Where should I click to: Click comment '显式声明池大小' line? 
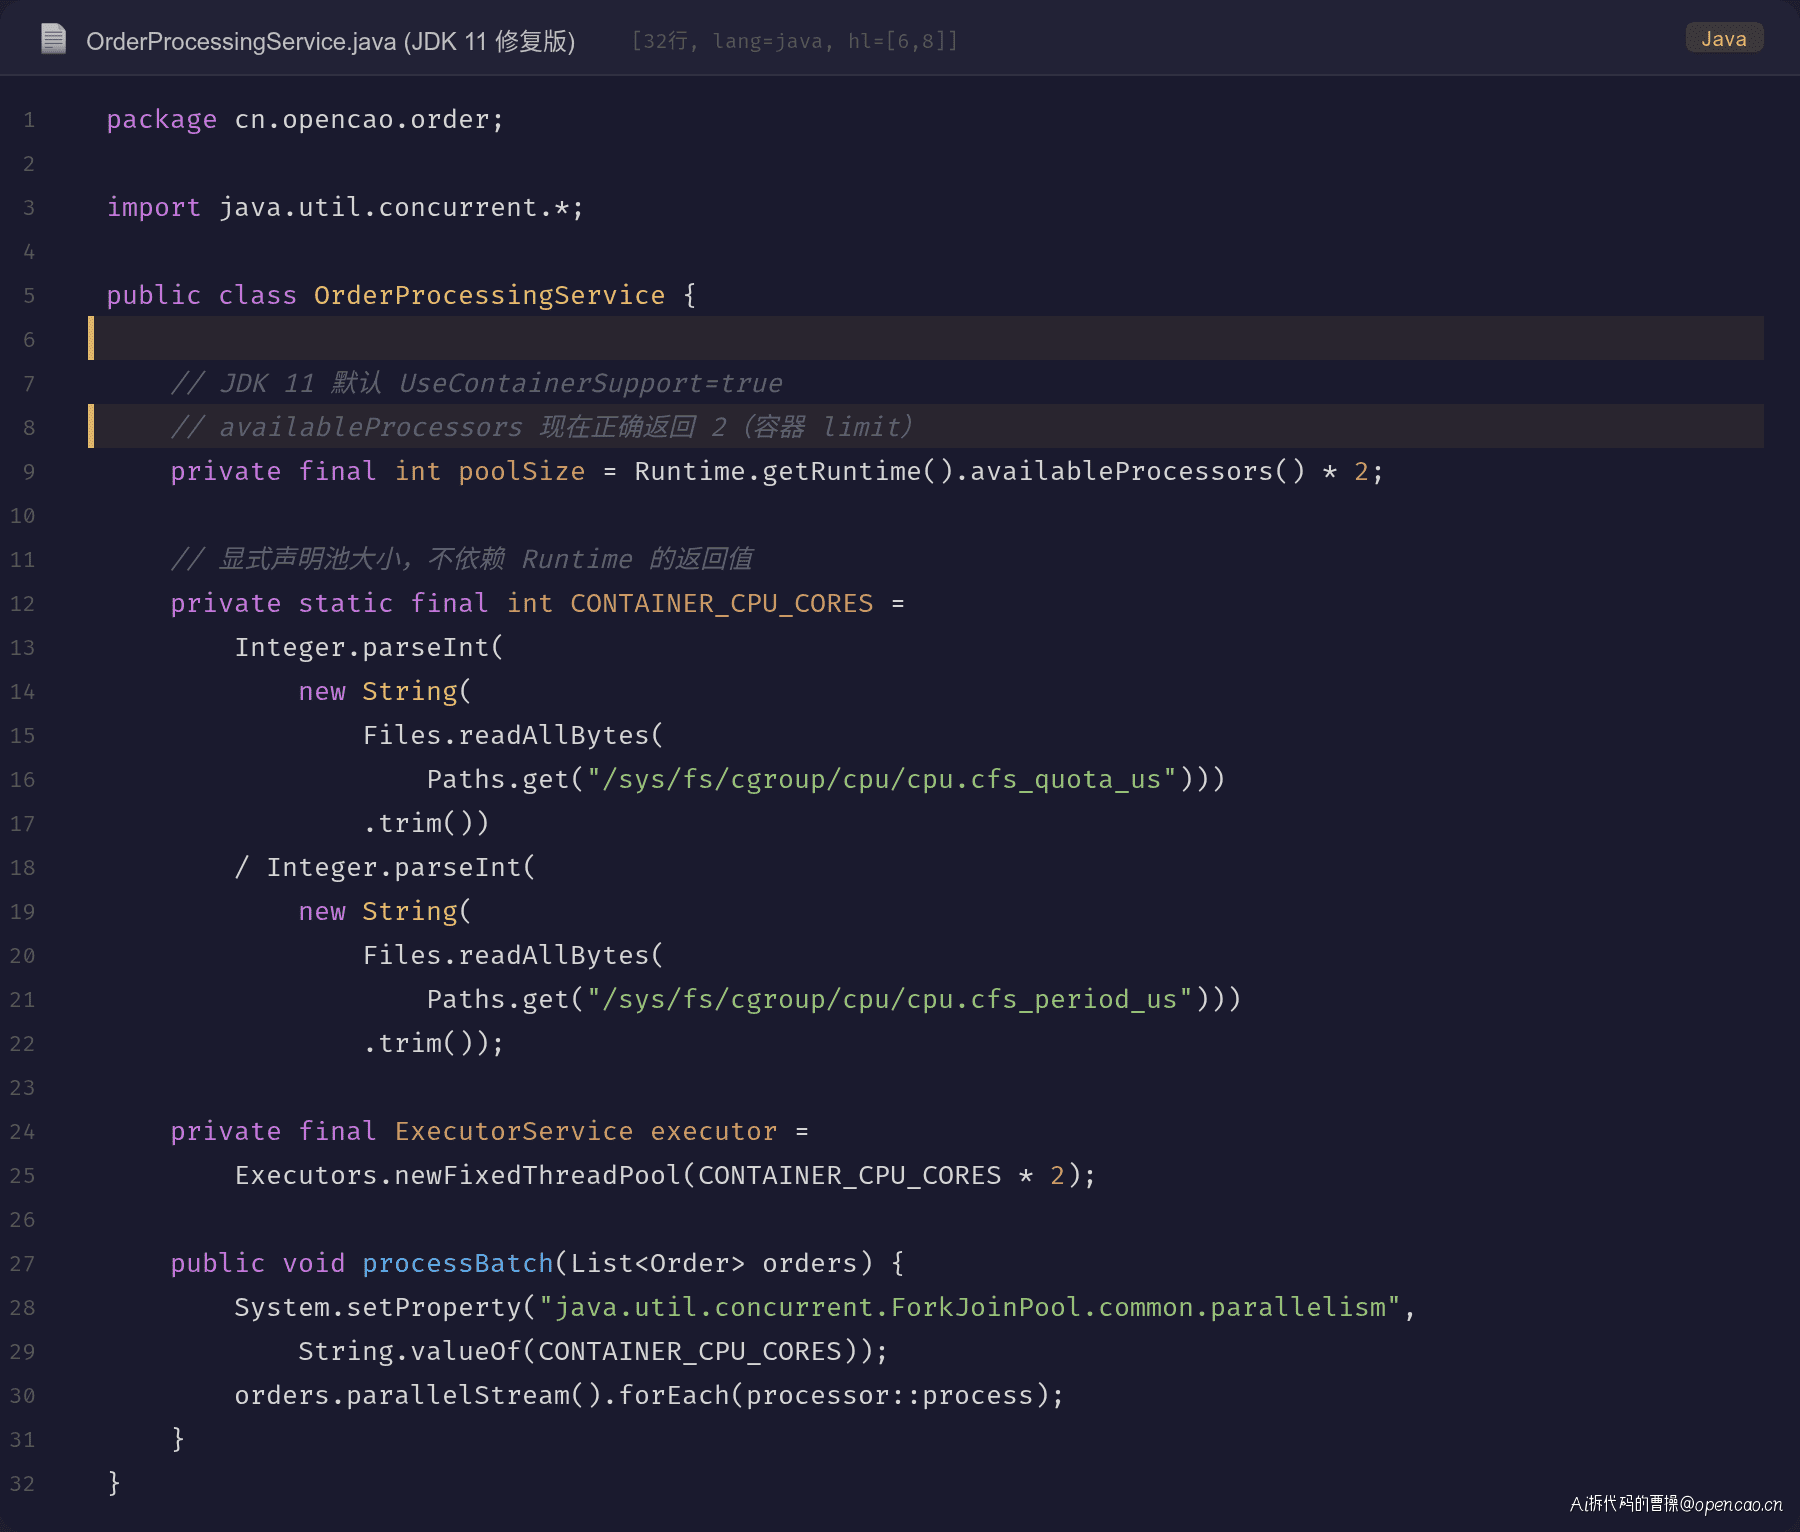(462, 560)
